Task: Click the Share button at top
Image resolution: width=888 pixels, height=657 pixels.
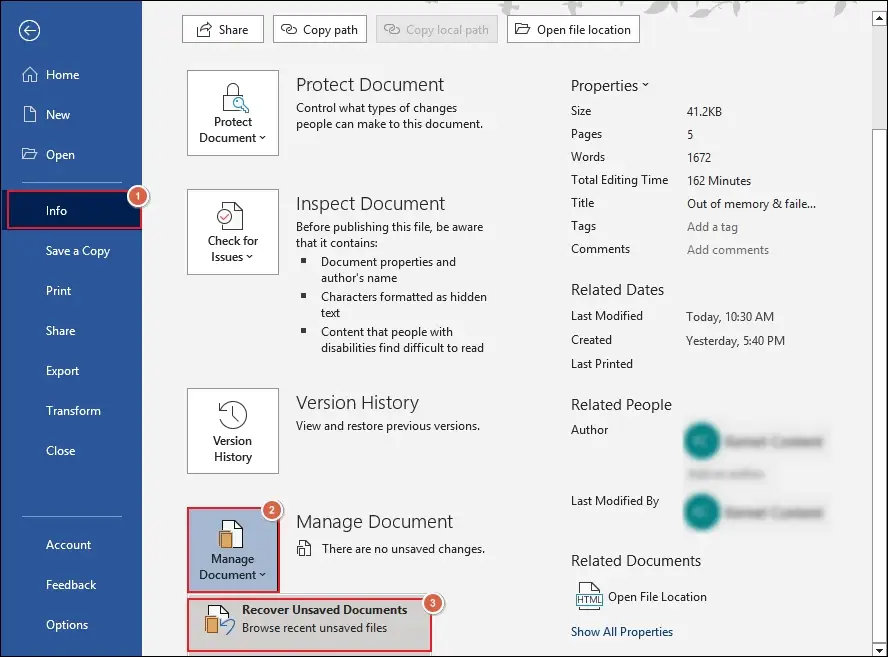Action: [223, 29]
